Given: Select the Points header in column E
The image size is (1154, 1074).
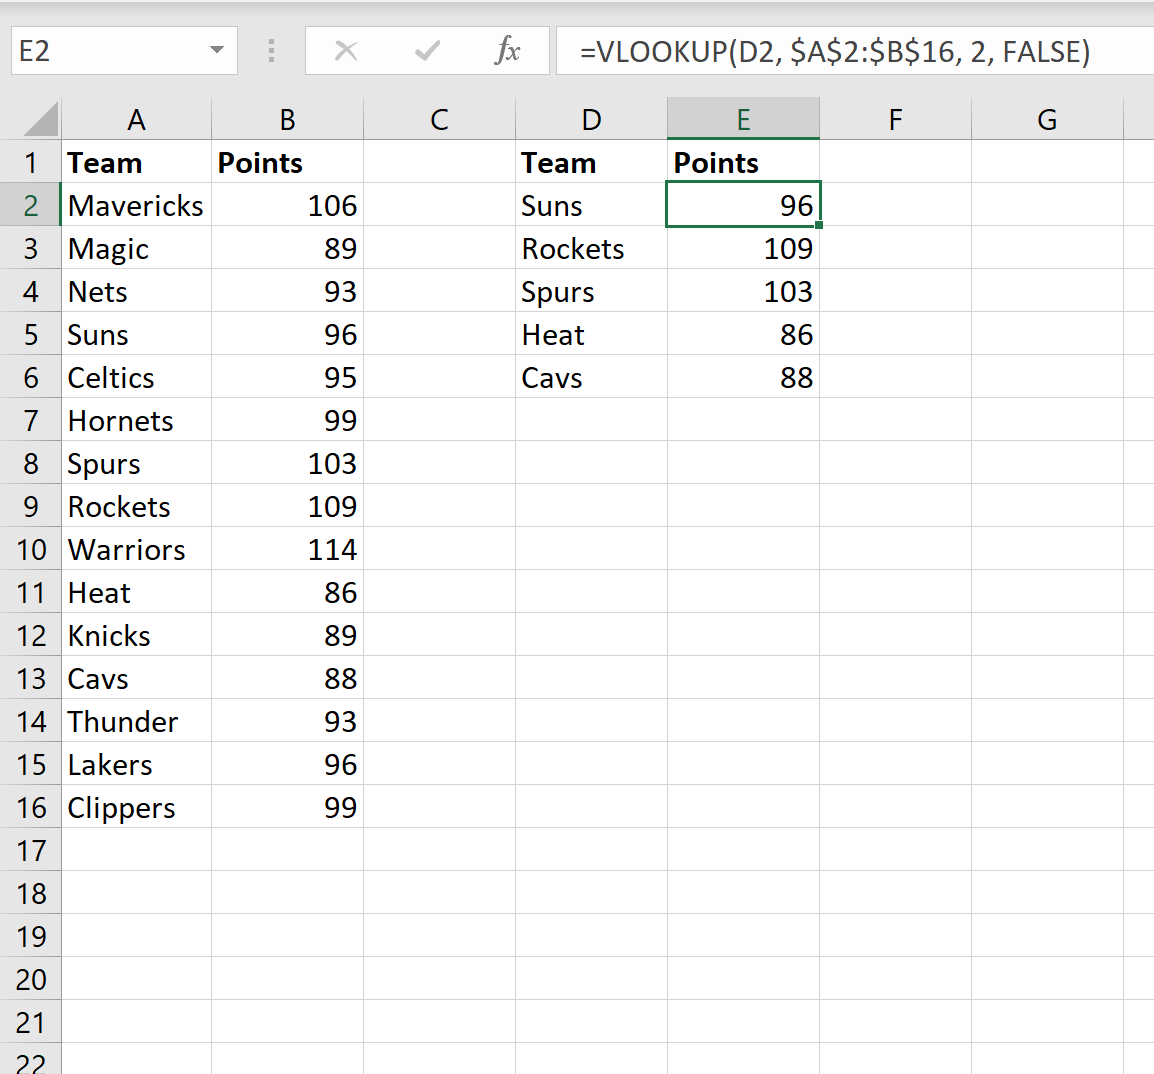Looking at the screenshot, I should click(x=743, y=163).
